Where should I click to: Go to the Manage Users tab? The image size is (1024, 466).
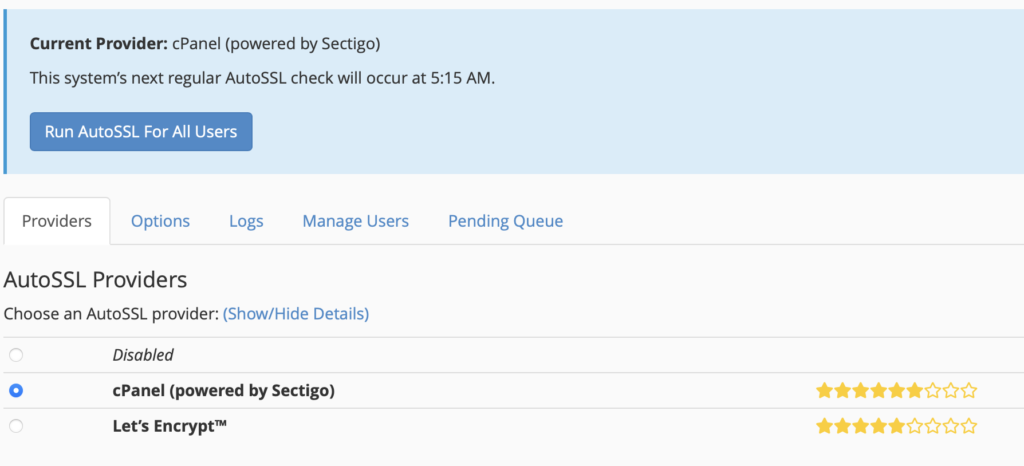tap(355, 221)
